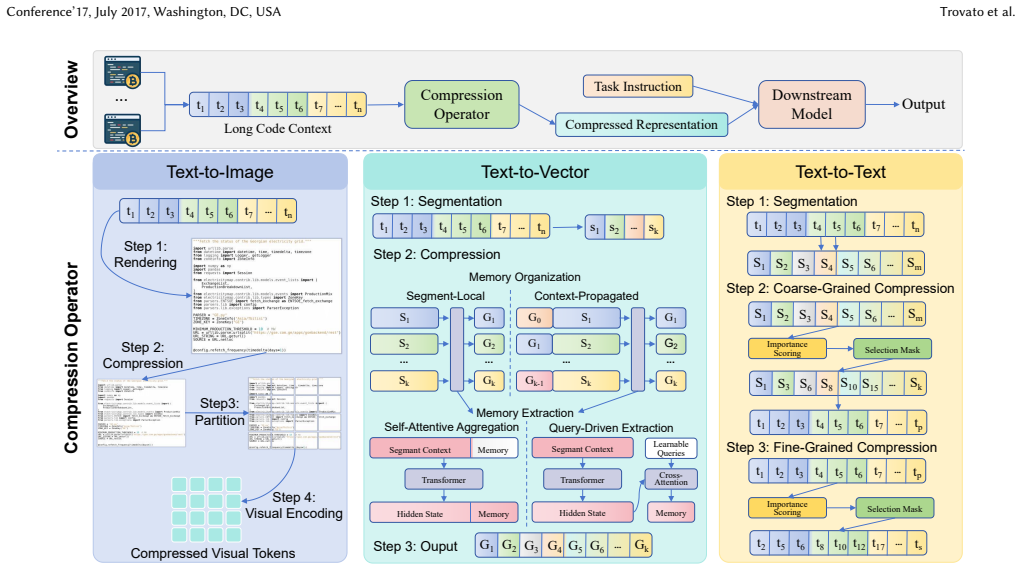Click the 'Segment-Local' label

(445, 296)
